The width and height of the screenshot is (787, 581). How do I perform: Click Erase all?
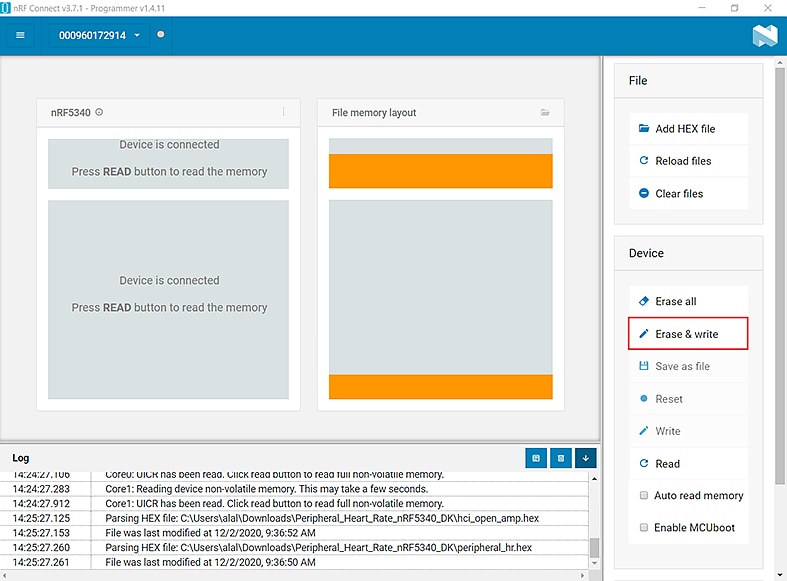[x=688, y=302]
